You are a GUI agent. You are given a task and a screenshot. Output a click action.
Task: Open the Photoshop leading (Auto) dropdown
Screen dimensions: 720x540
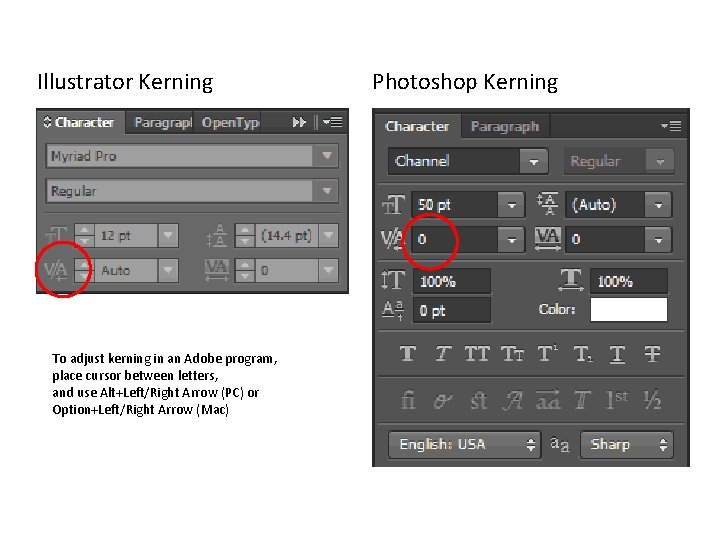coord(658,205)
